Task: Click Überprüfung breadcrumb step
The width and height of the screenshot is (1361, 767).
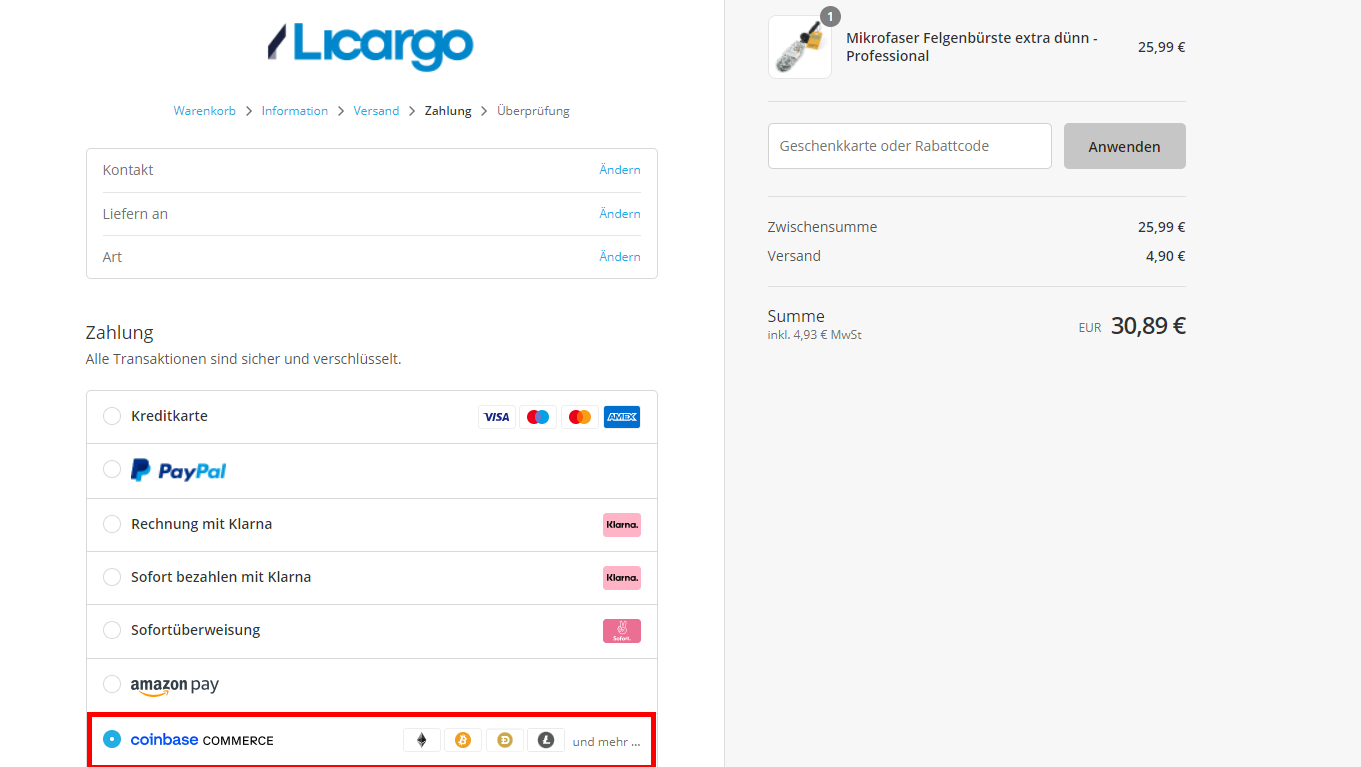Action: pos(533,111)
